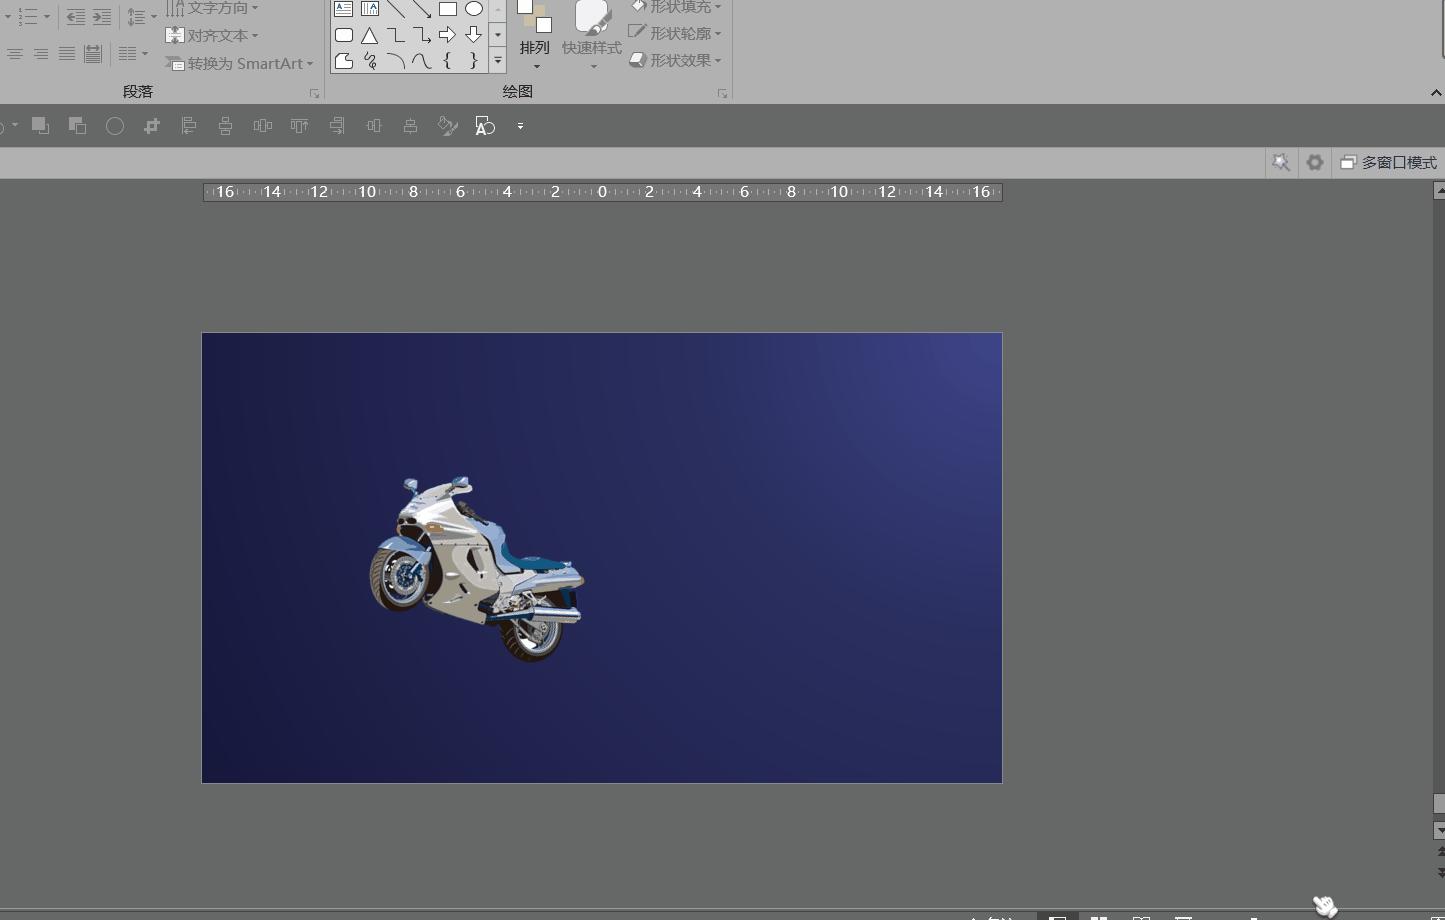Select the elbow connector shape
The image size is (1445, 920).
click(395, 35)
